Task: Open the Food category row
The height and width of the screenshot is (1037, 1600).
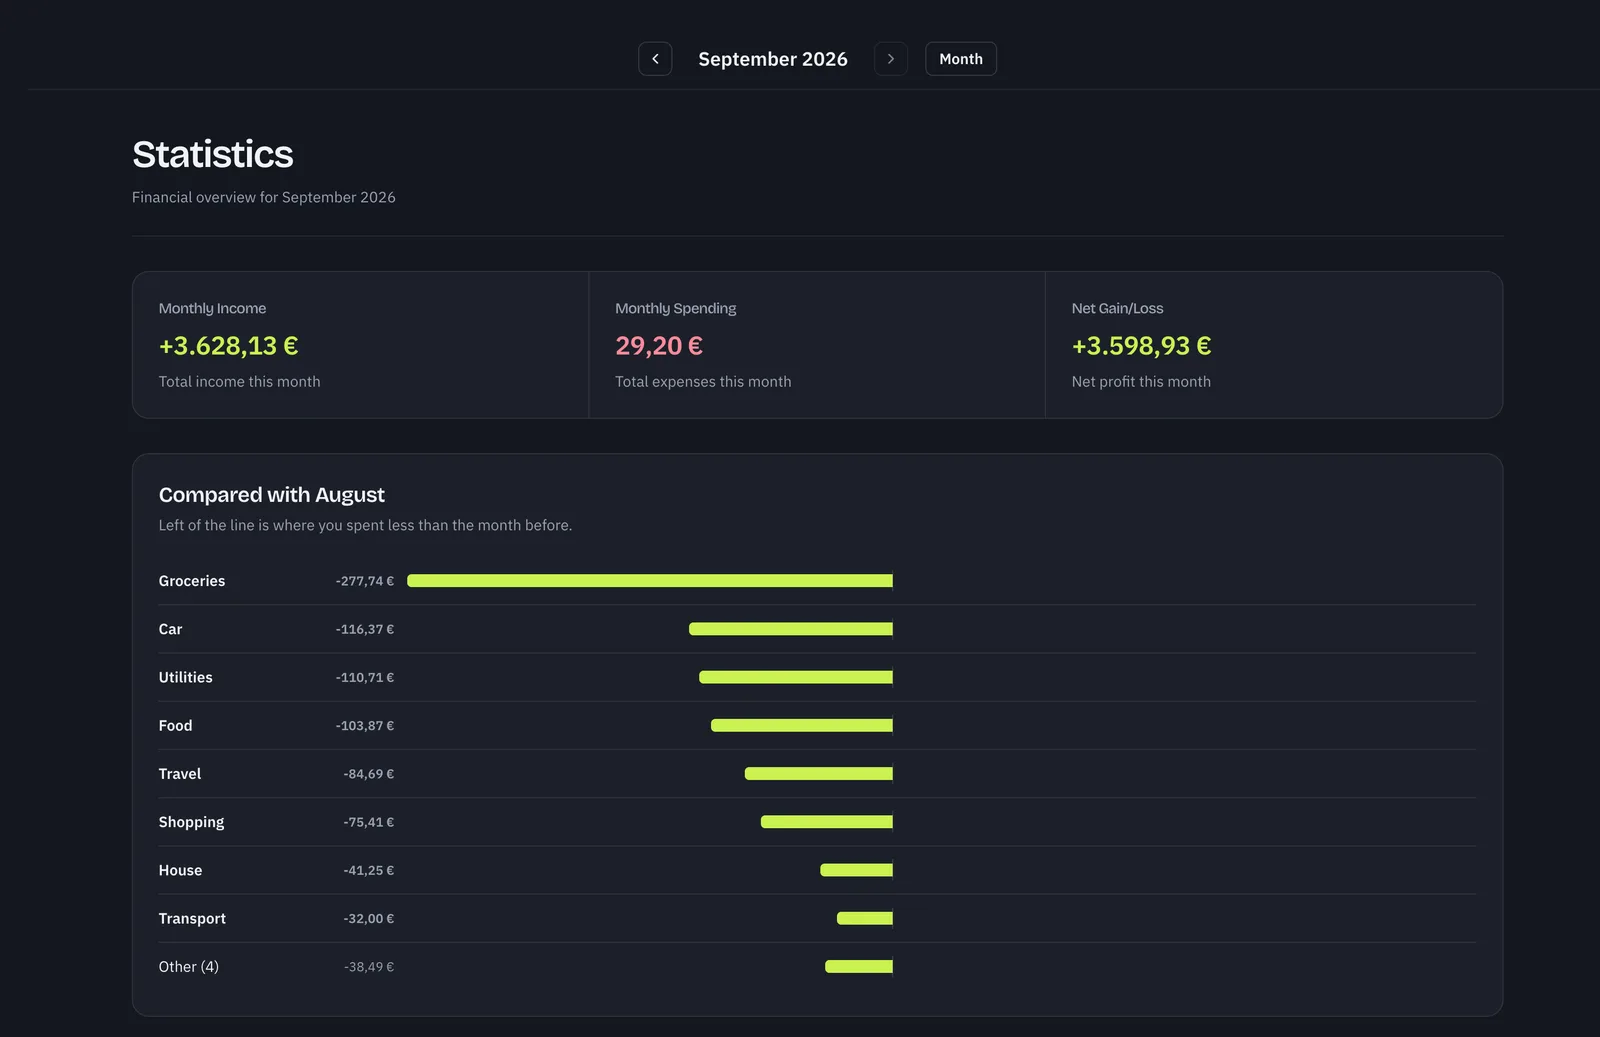Action: (817, 725)
